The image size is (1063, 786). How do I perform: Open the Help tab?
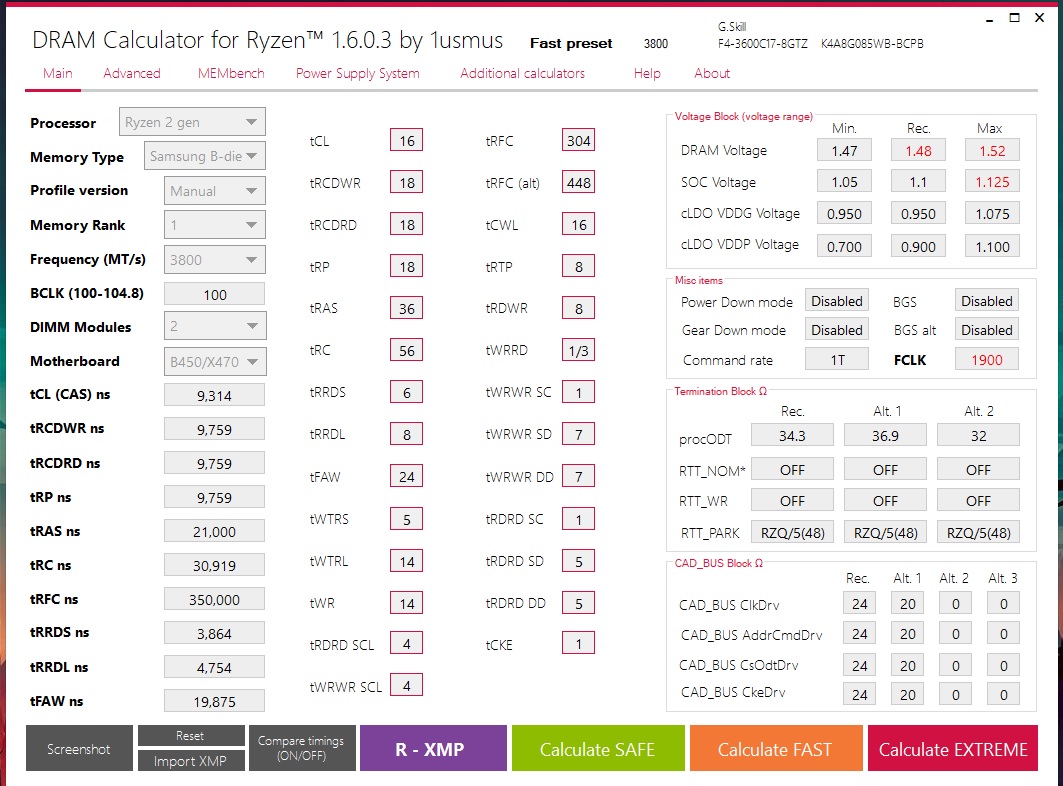647,73
